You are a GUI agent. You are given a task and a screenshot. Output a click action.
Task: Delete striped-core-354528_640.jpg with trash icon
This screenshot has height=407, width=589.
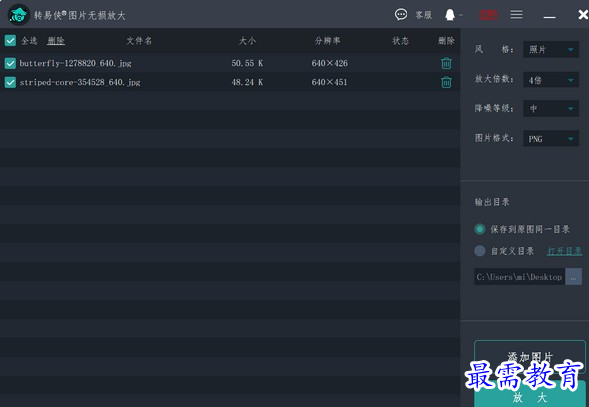click(446, 82)
